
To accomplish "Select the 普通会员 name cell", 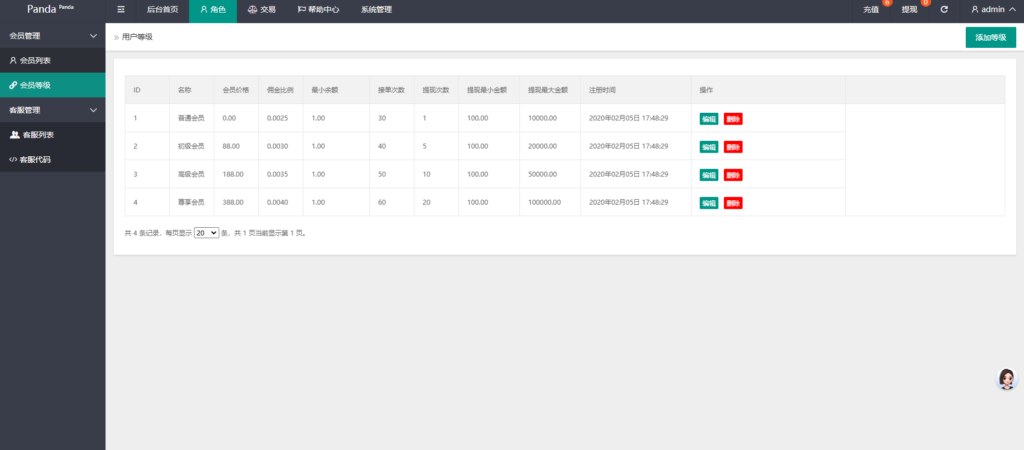I will 192,118.
